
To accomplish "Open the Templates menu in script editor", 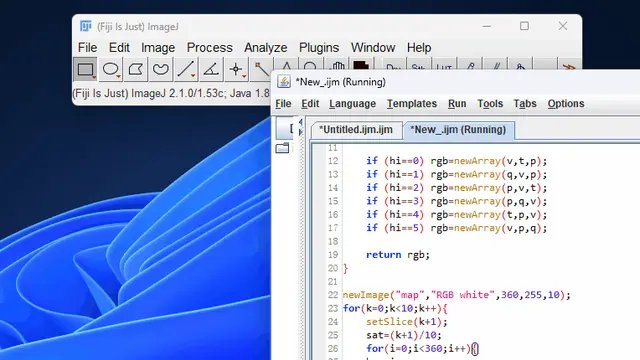I will coord(412,104).
